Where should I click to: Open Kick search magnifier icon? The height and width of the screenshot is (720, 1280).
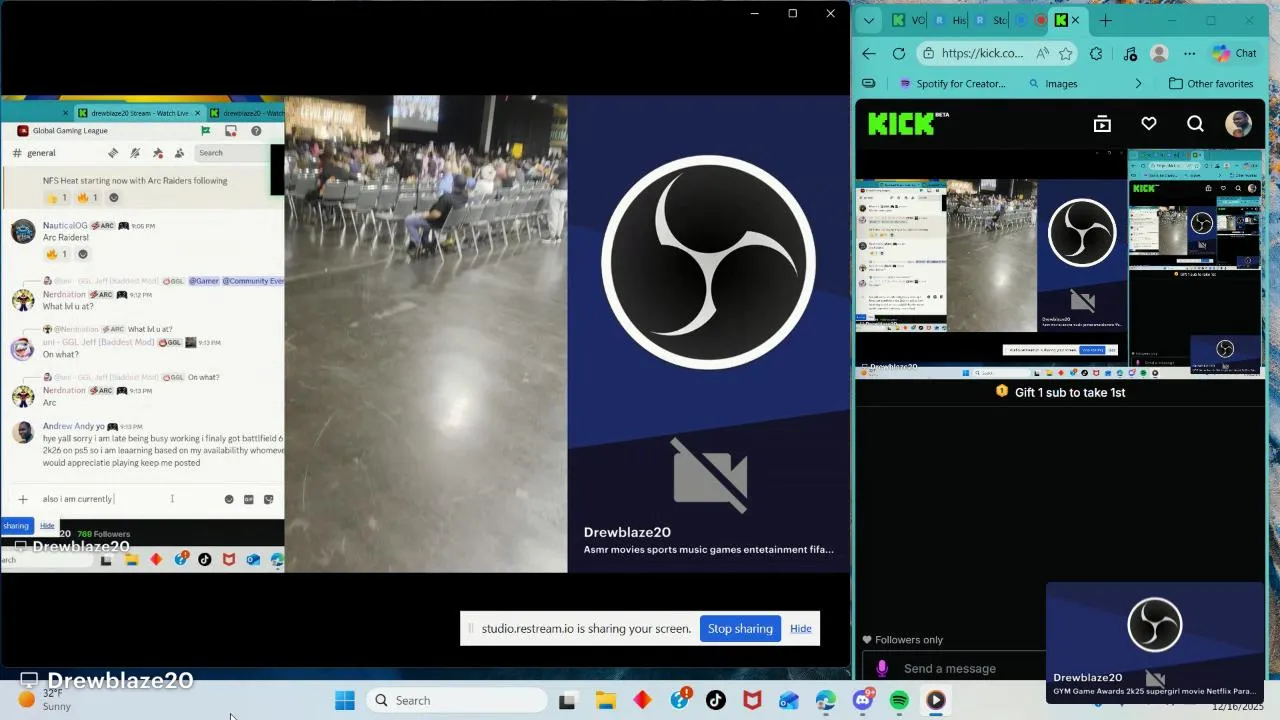click(1195, 124)
